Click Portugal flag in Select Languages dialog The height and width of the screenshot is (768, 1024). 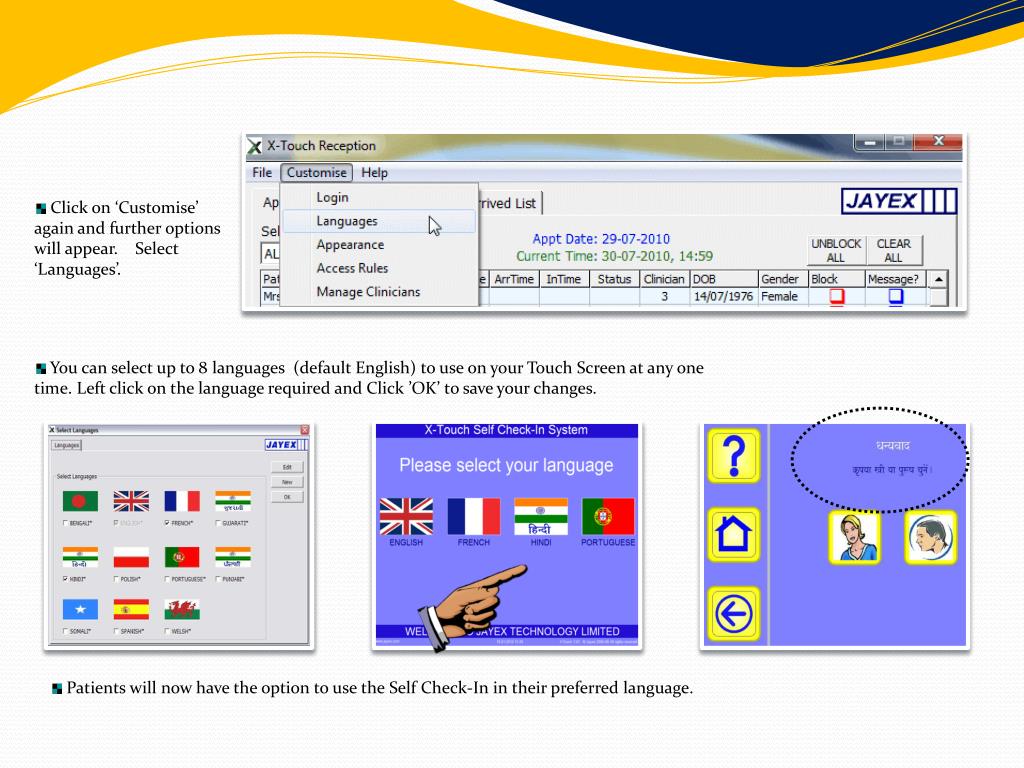coord(182,557)
